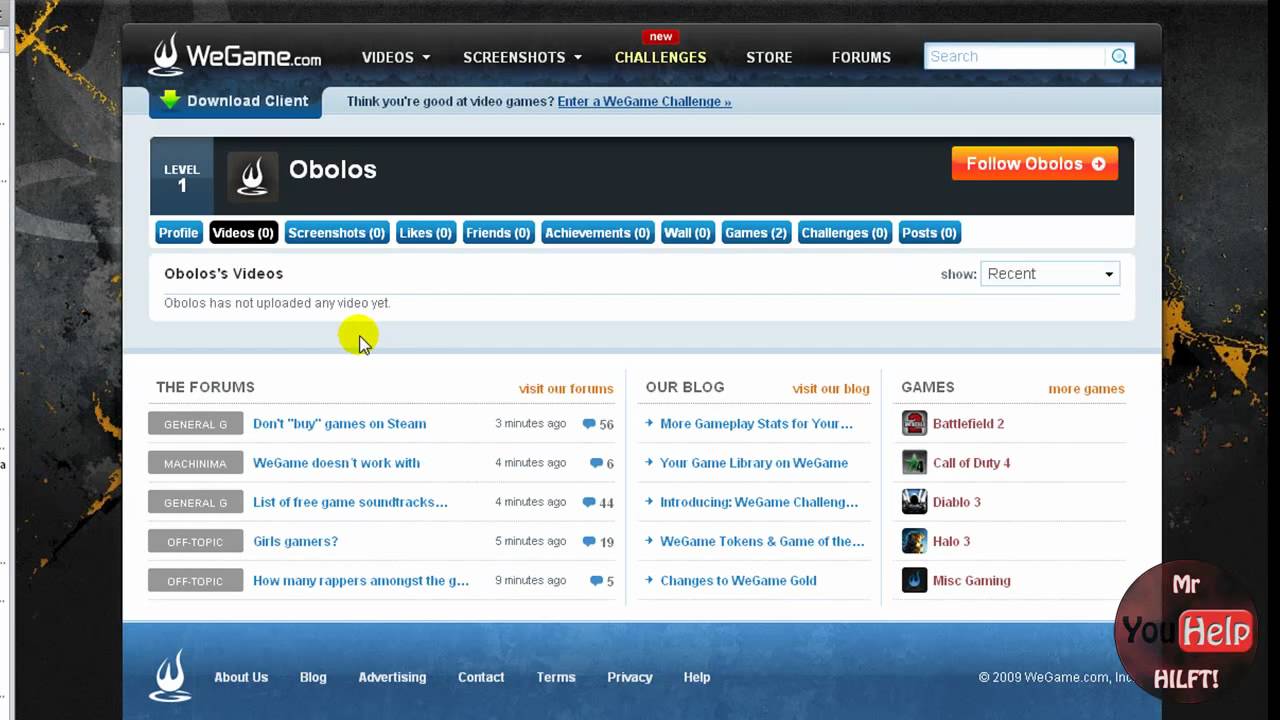
Task: Click the visit our blog link
Action: click(831, 389)
